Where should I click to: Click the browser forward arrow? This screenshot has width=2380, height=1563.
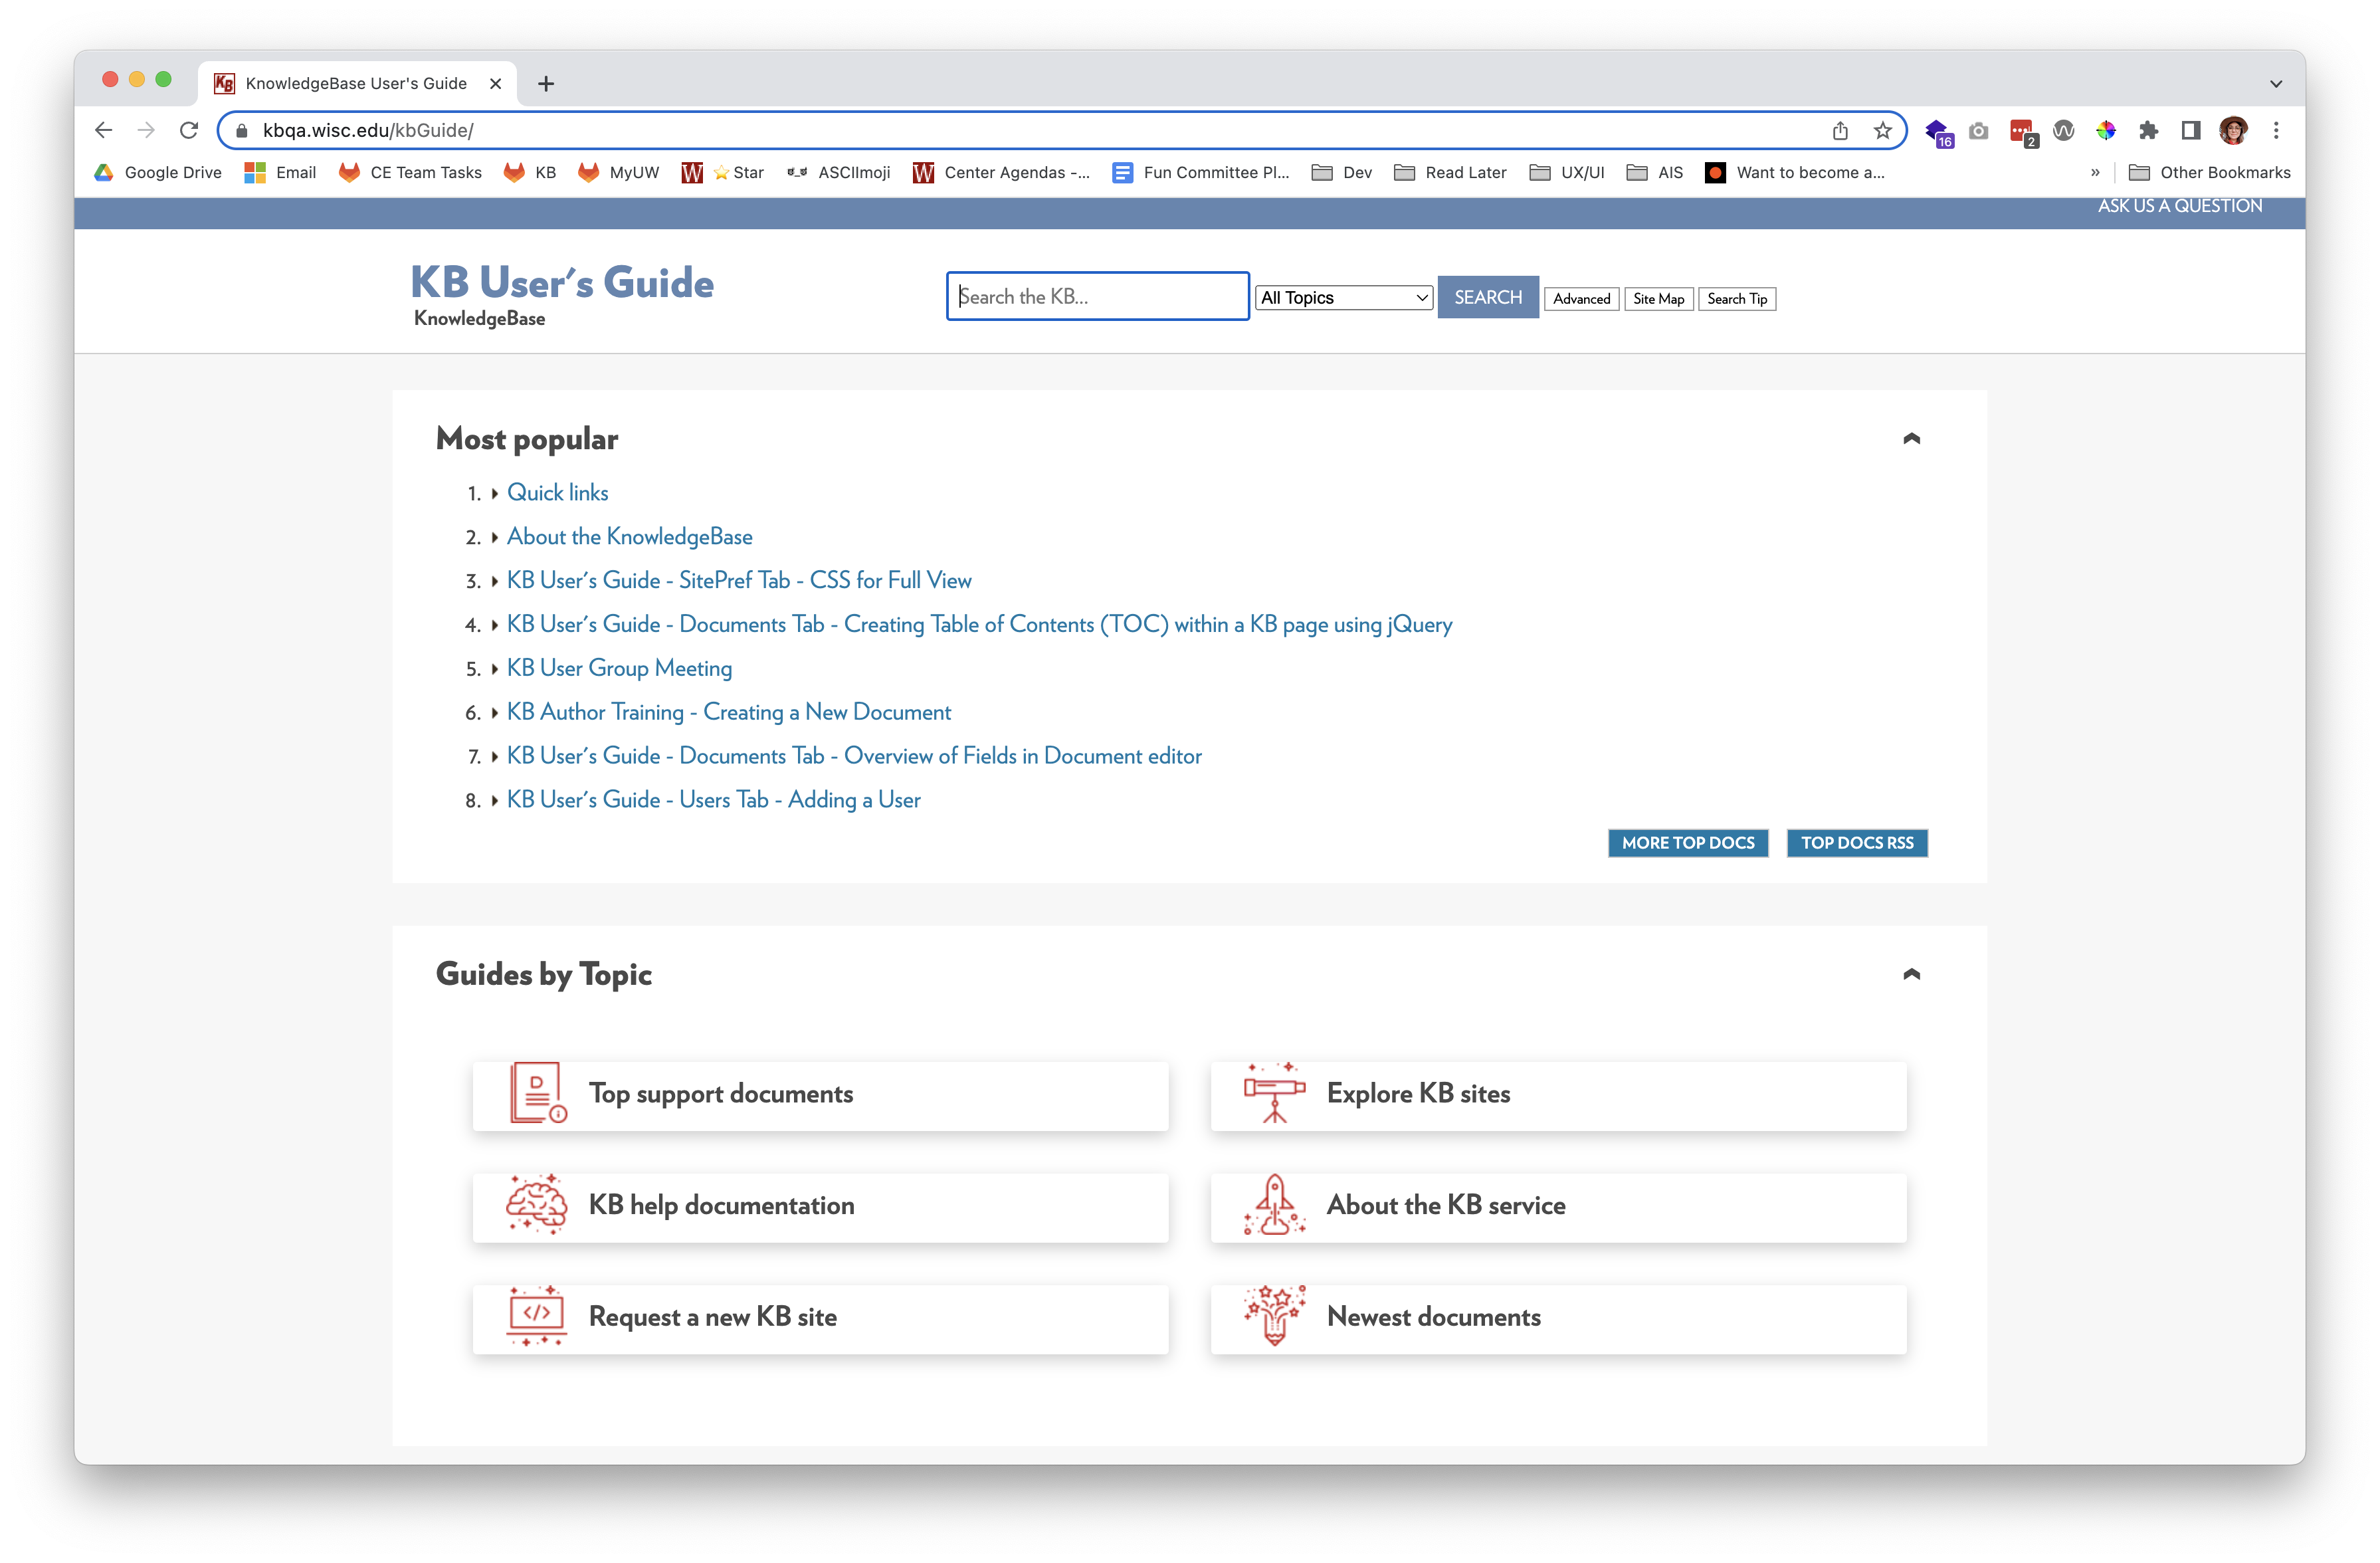tap(146, 130)
